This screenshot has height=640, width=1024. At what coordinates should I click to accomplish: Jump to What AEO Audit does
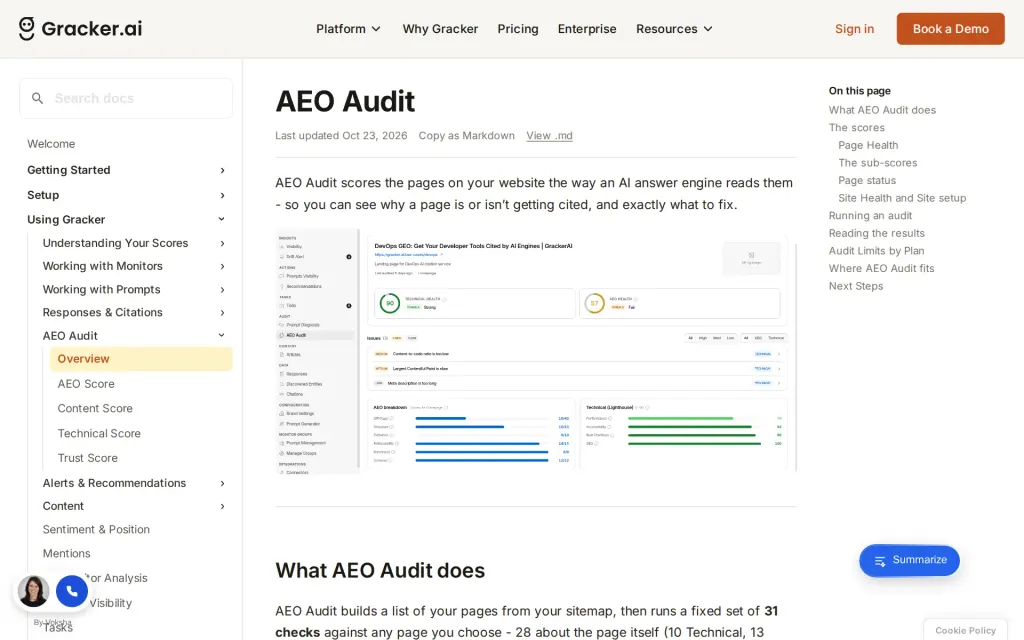coord(882,110)
